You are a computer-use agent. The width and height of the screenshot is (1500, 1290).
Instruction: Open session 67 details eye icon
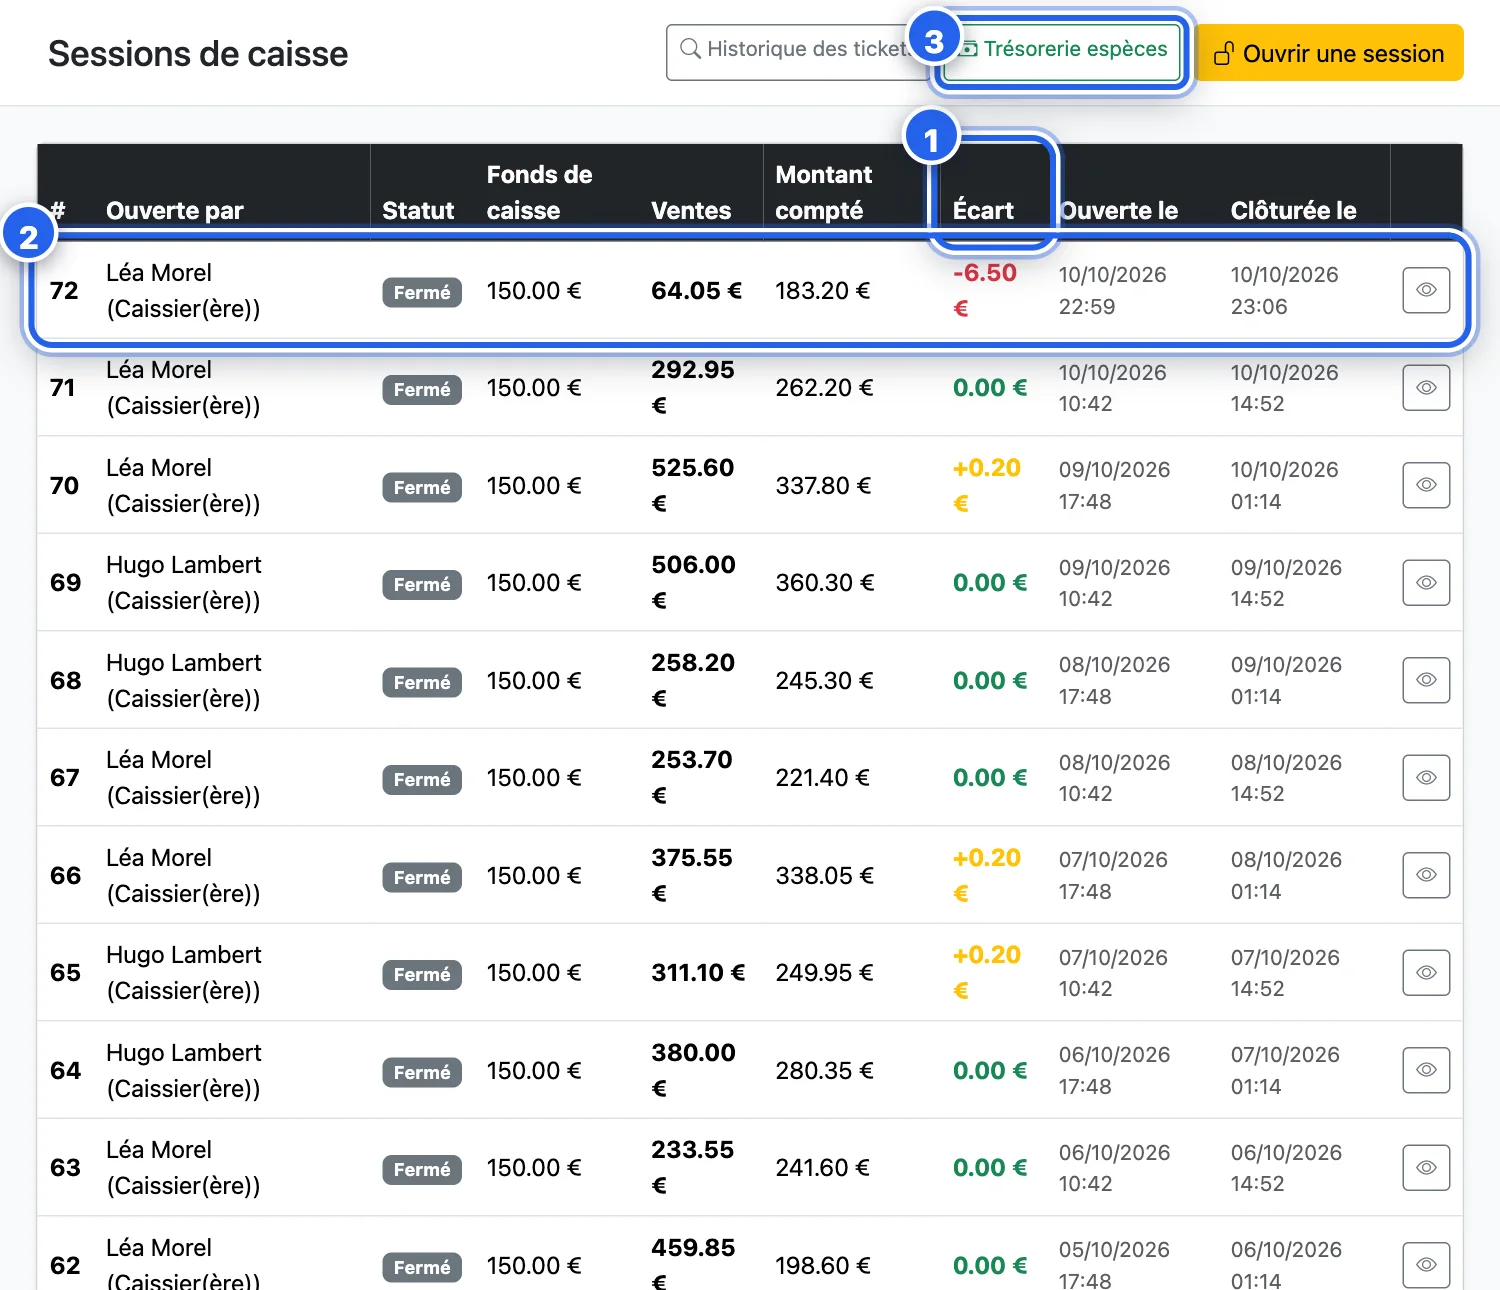pyautogui.click(x=1426, y=777)
